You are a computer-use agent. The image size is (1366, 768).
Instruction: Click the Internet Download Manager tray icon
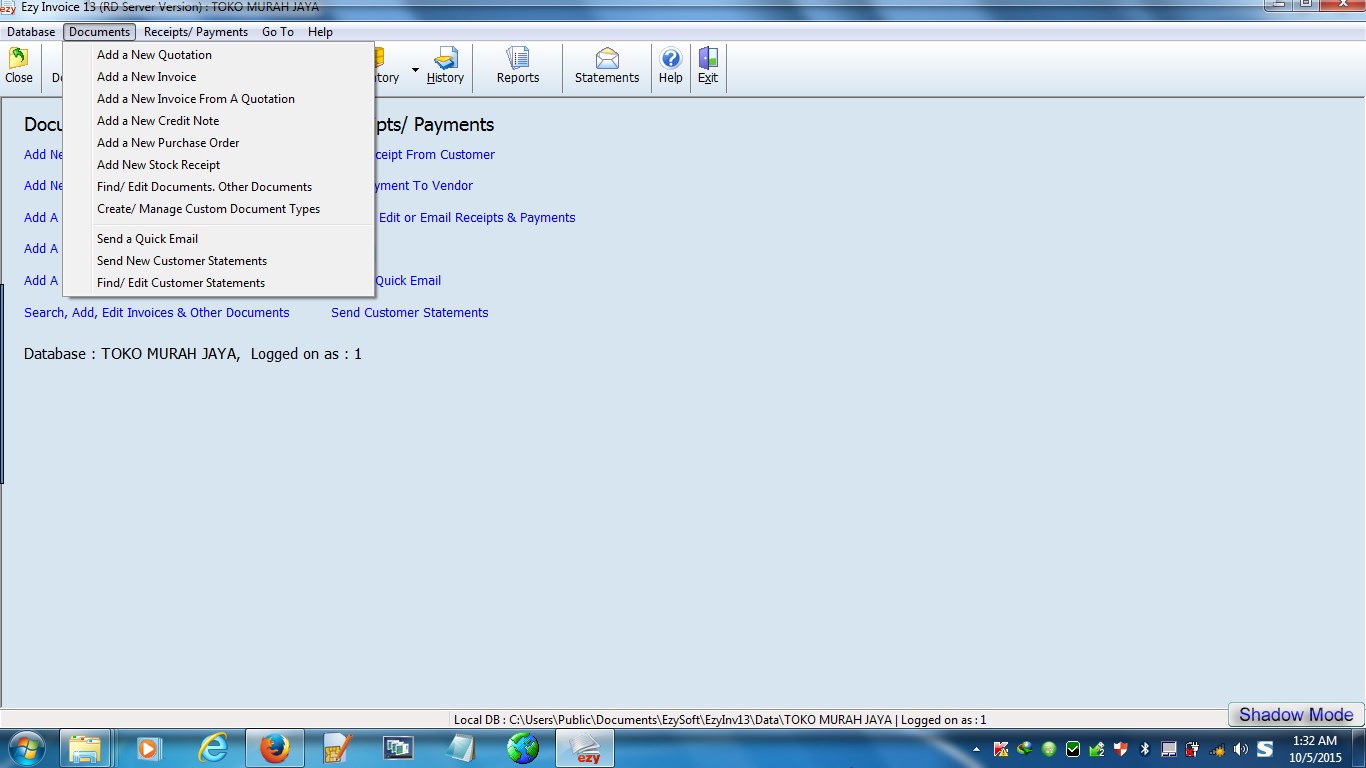click(1025, 749)
